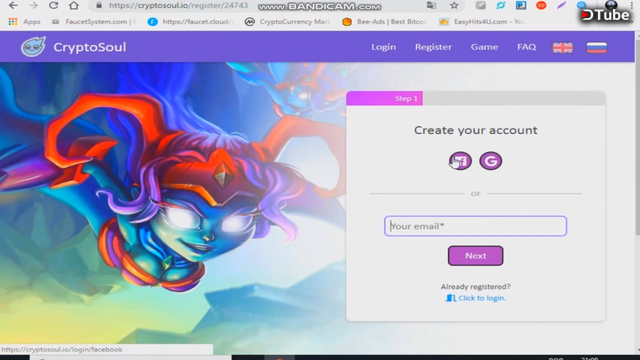Click the browser back arrow

pos(13,6)
